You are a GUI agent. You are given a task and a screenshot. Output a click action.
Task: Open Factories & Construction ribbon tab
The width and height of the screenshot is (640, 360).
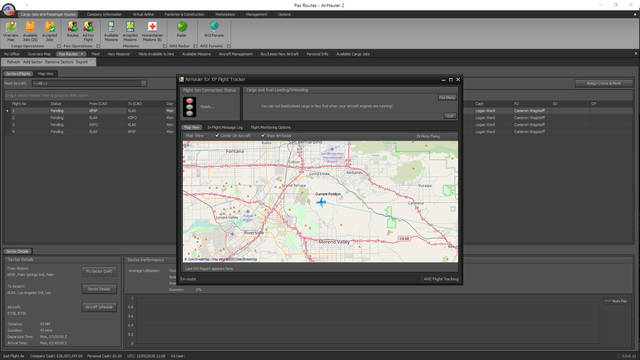(x=184, y=14)
